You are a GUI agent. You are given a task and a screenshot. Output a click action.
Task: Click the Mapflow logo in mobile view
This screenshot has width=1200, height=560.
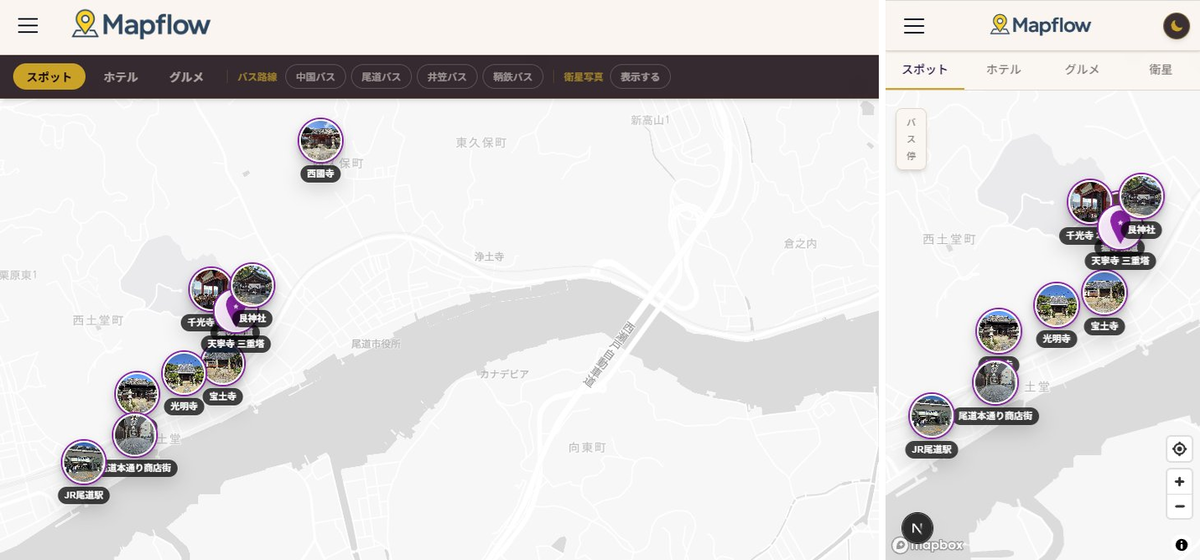point(1040,25)
